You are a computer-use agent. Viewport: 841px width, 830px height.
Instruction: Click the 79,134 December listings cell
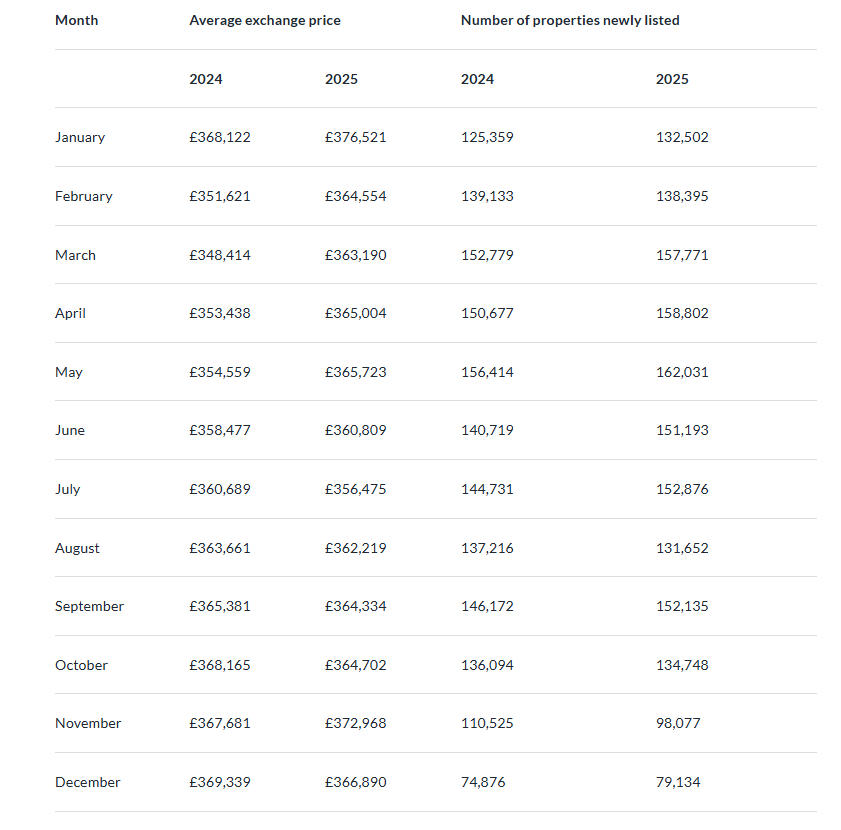(678, 782)
